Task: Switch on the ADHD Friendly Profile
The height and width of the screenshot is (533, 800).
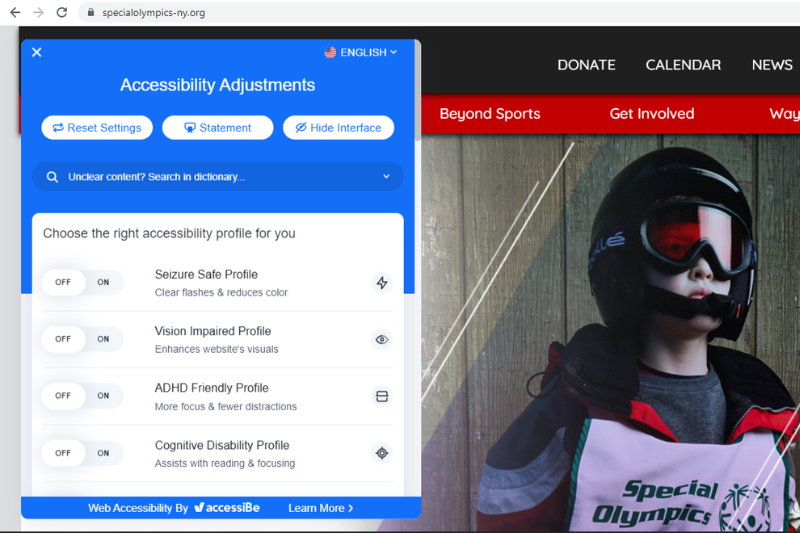Action: pyautogui.click(x=103, y=396)
